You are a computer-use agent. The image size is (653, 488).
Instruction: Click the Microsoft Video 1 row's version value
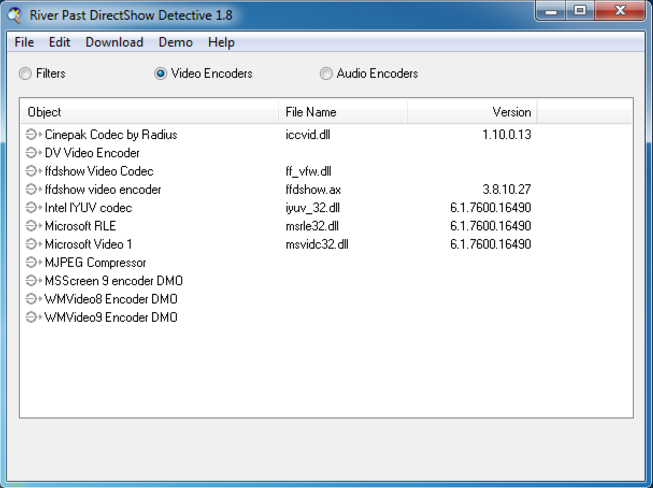tap(491, 244)
